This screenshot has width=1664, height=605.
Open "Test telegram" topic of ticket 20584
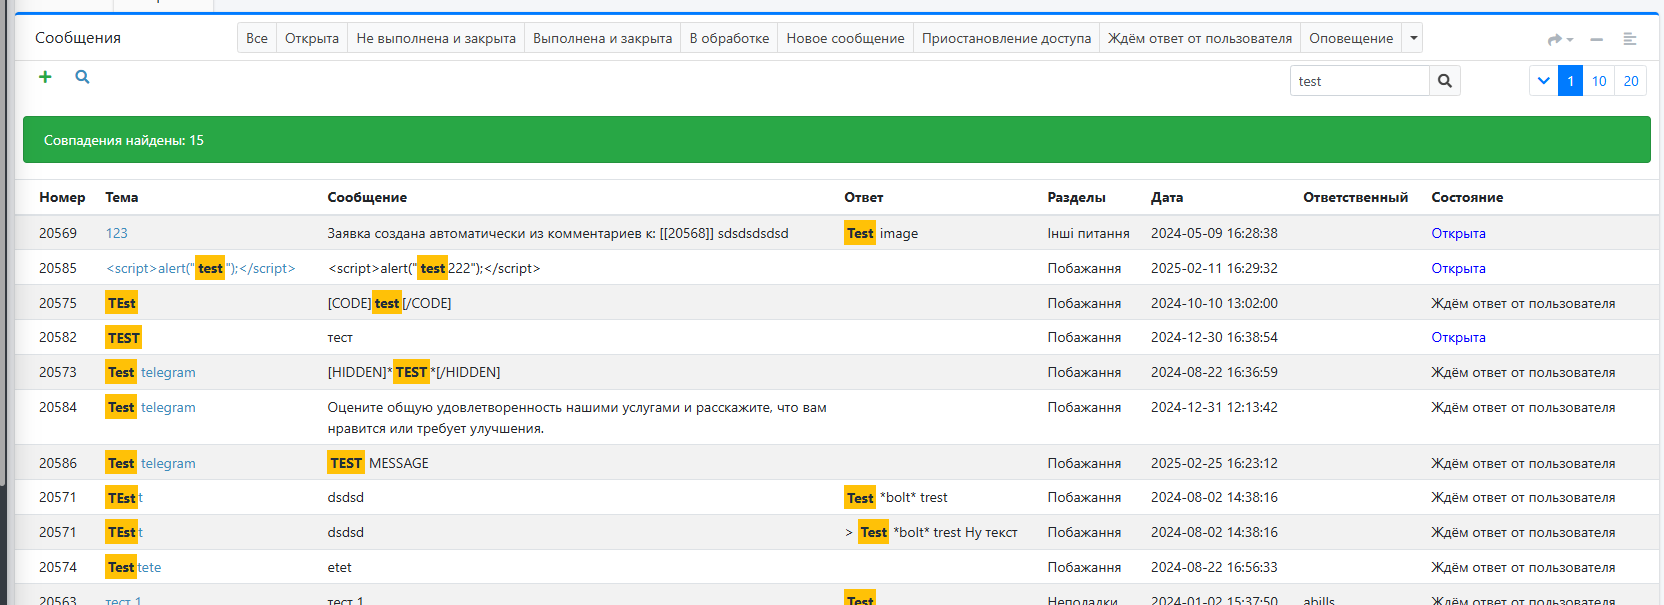(151, 407)
